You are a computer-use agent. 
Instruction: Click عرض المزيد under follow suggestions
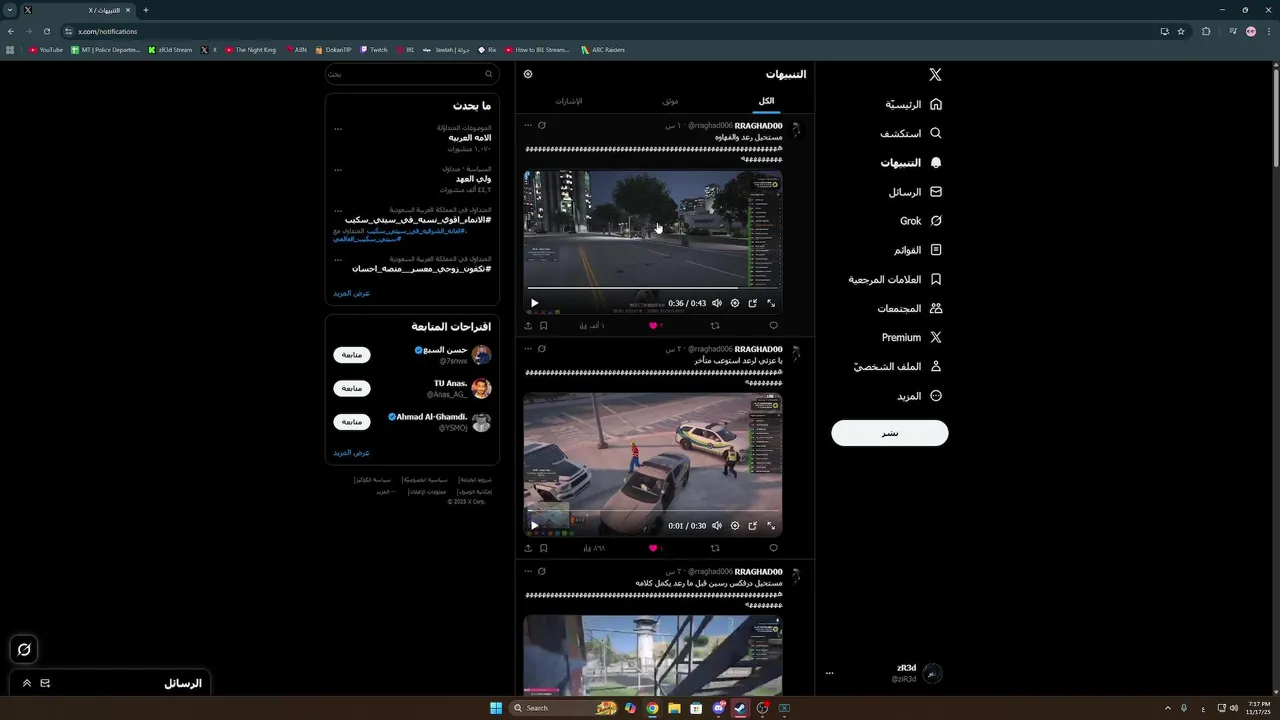click(352, 452)
